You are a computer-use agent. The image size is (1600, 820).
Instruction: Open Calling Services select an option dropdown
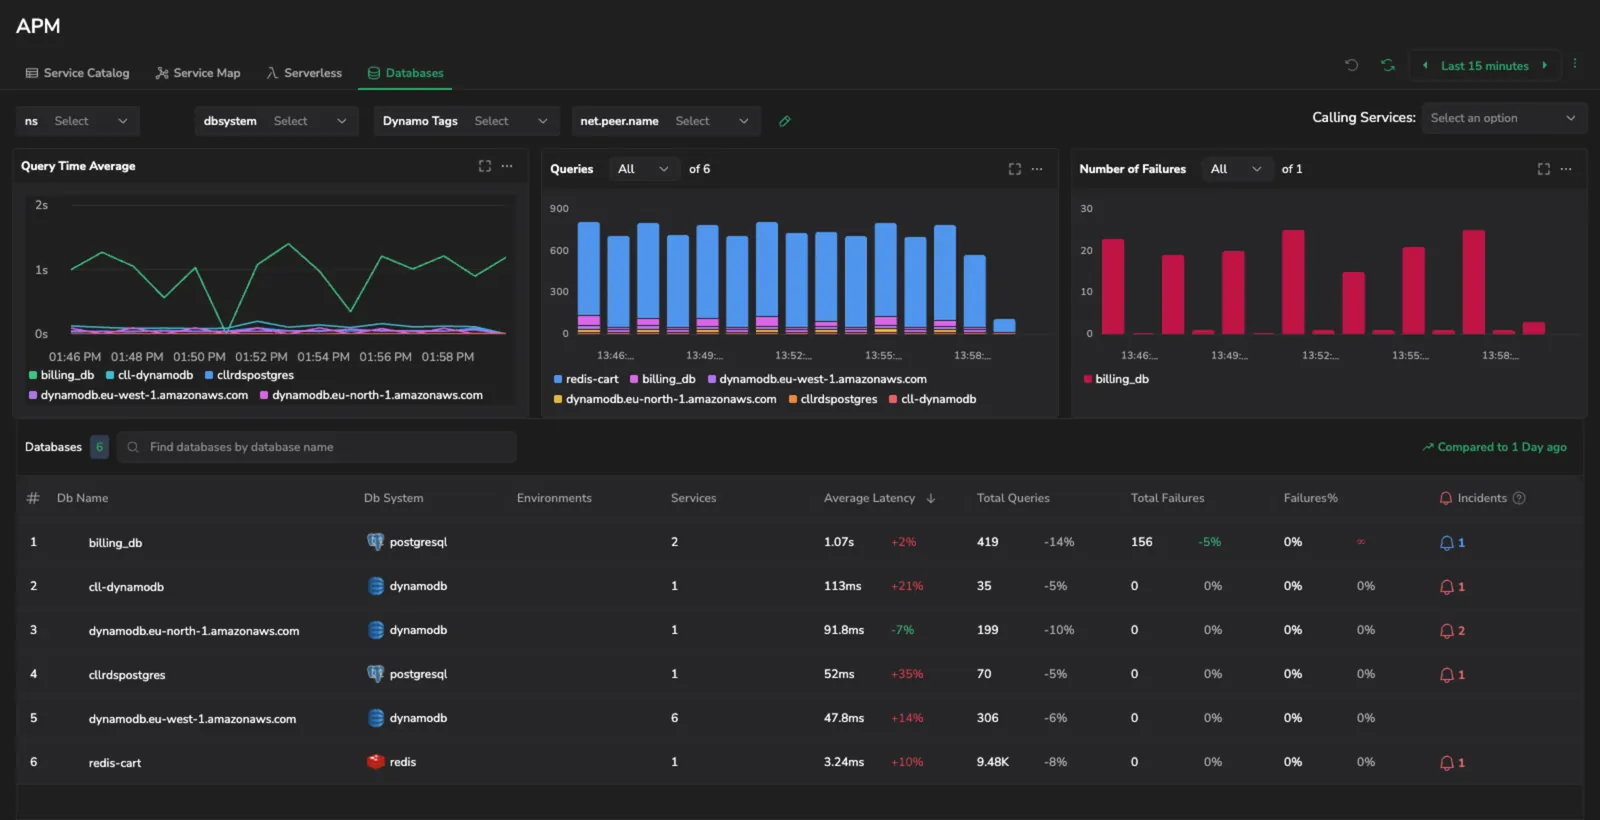(1503, 118)
